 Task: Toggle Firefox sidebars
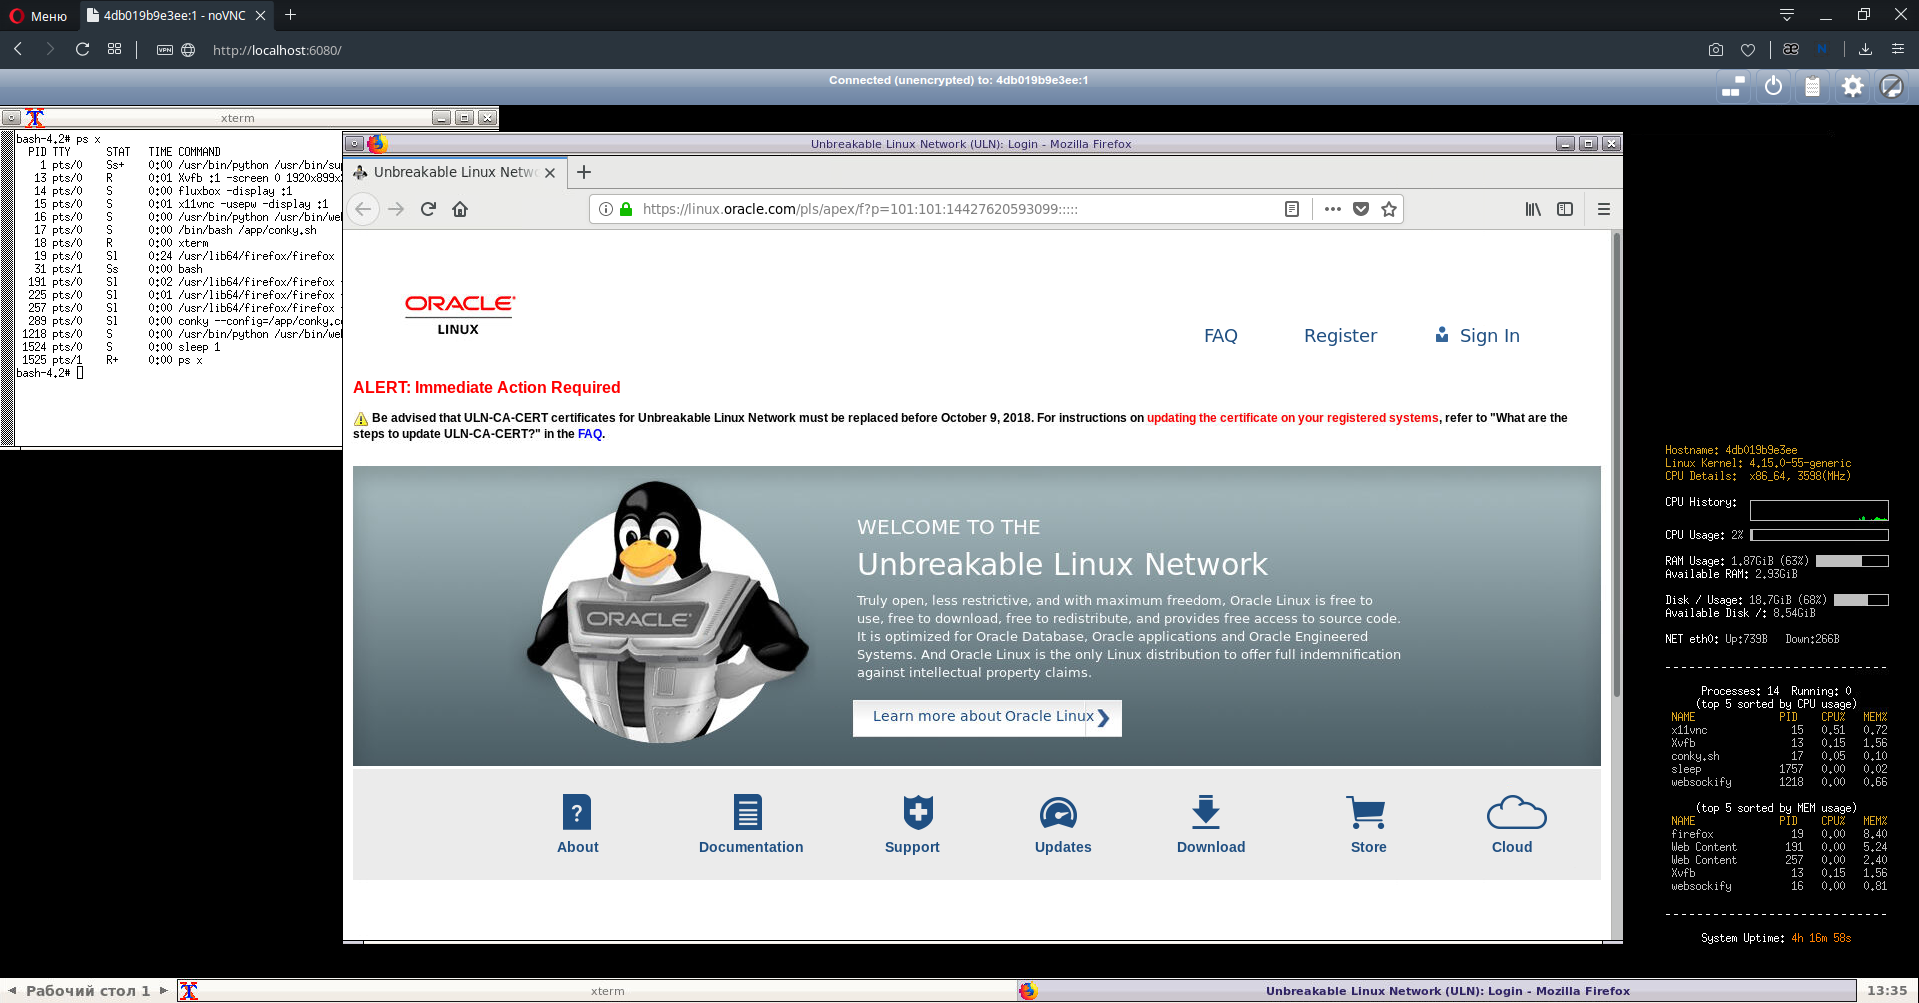1565,209
